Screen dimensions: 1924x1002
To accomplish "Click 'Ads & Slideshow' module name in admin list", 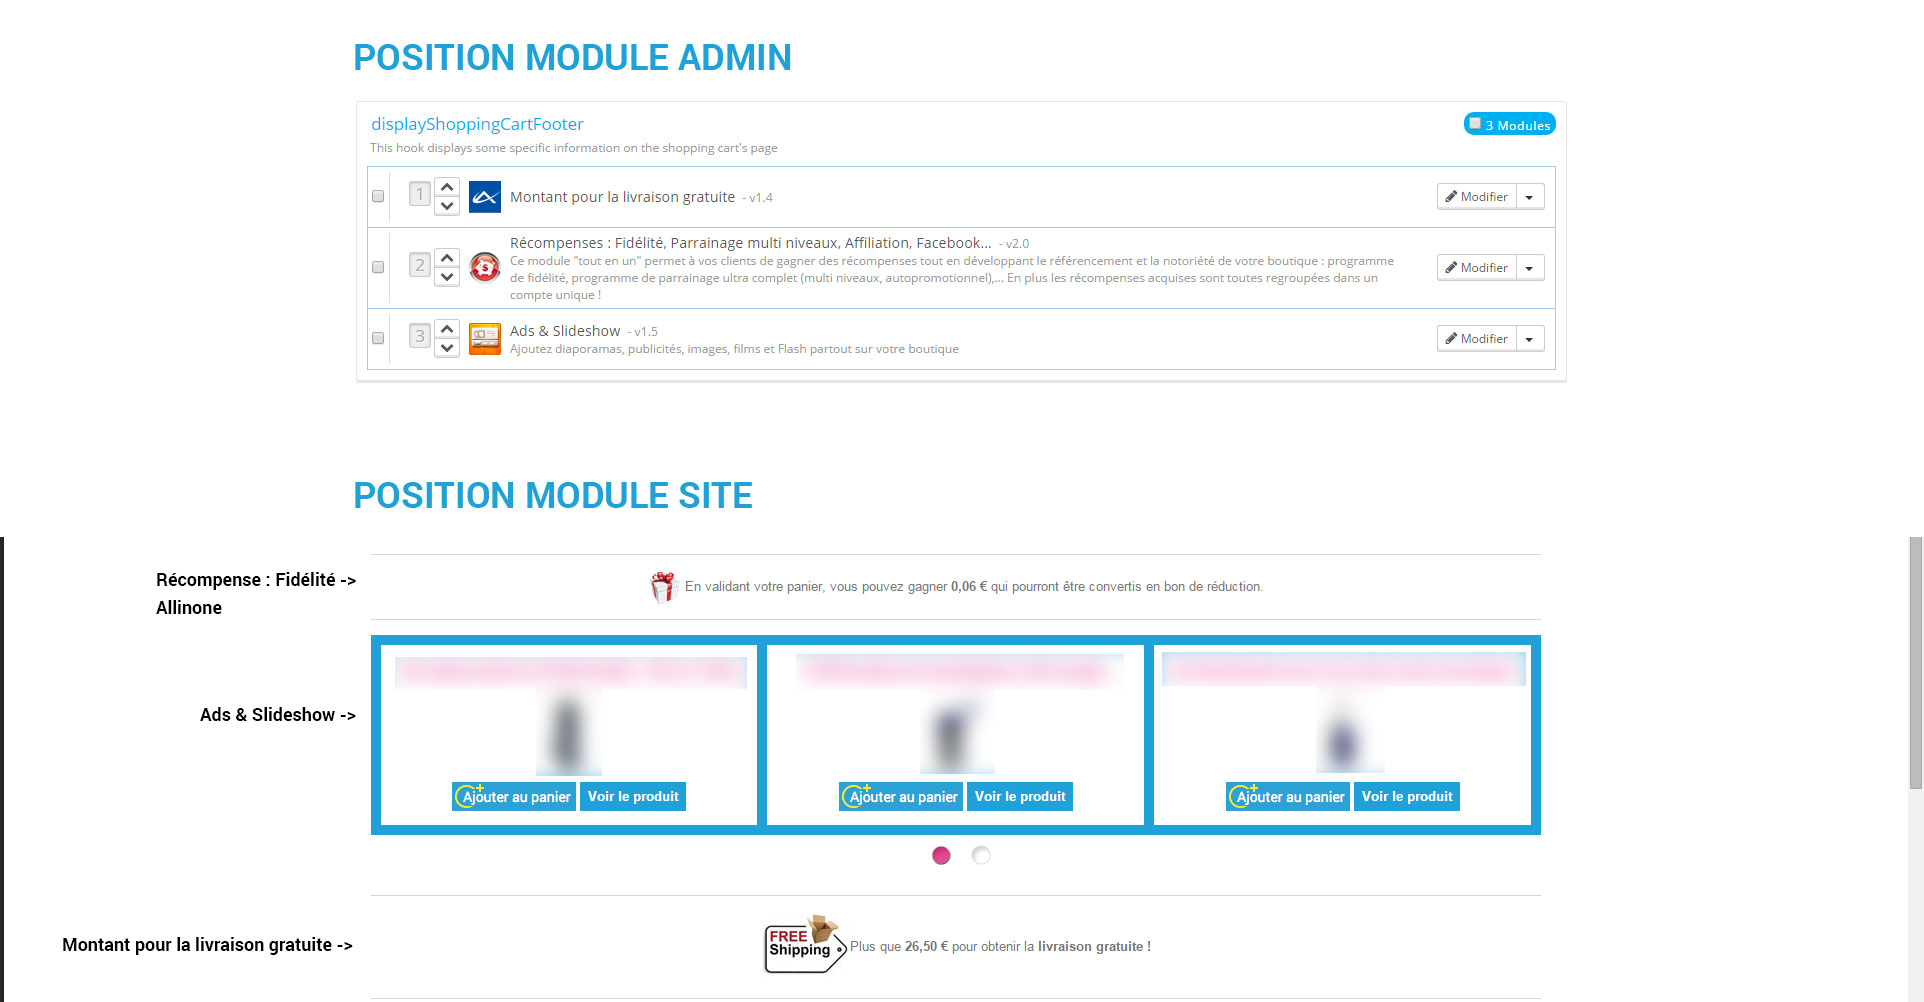I will [x=565, y=331].
